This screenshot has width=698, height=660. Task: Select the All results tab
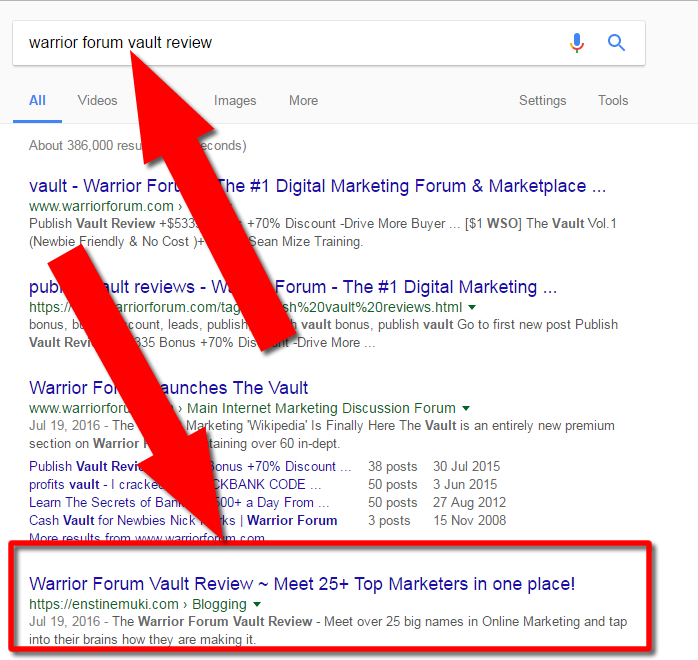37,101
